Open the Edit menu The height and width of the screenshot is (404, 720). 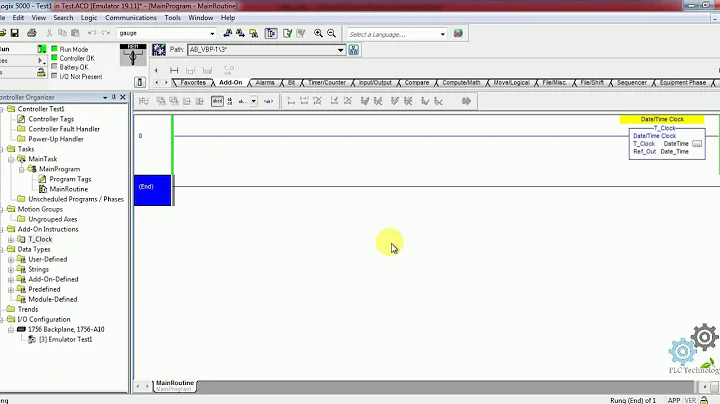18,17
